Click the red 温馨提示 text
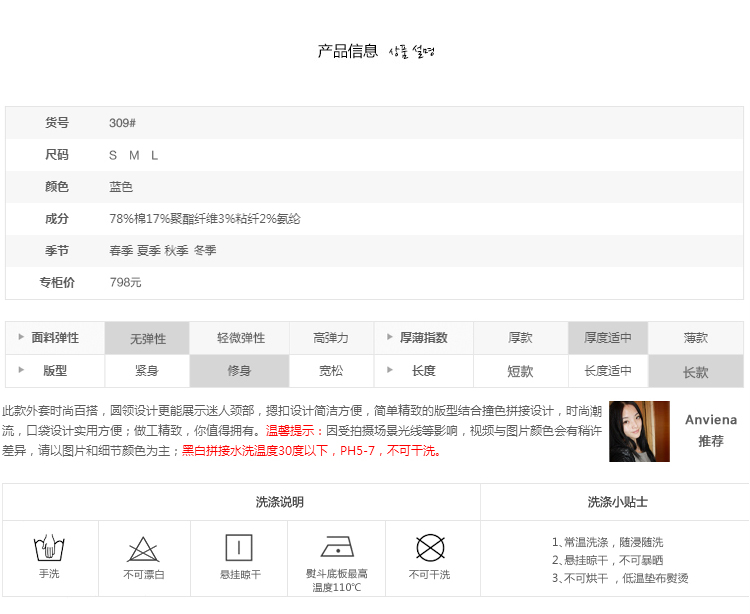Viewport: 750px width, 614px height. [295, 430]
